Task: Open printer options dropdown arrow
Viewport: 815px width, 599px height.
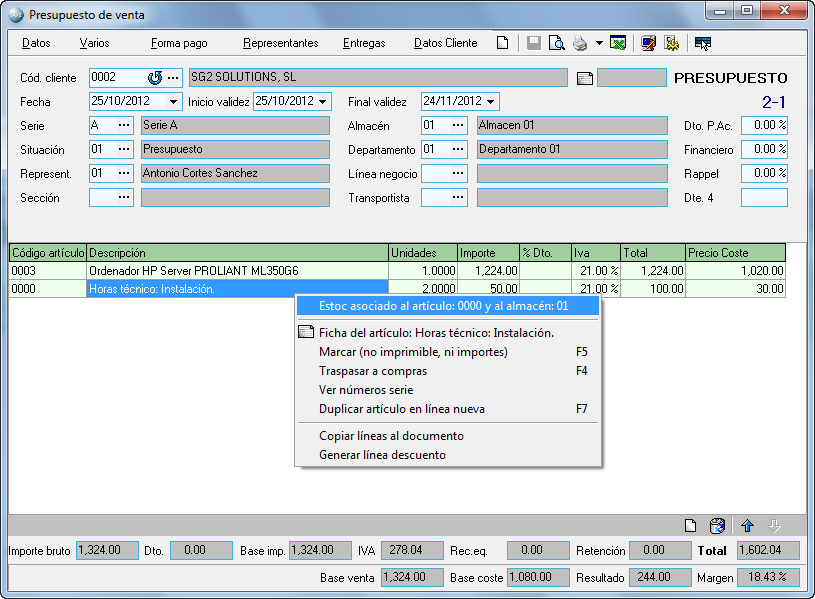Action: pyautogui.click(x=599, y=44)
